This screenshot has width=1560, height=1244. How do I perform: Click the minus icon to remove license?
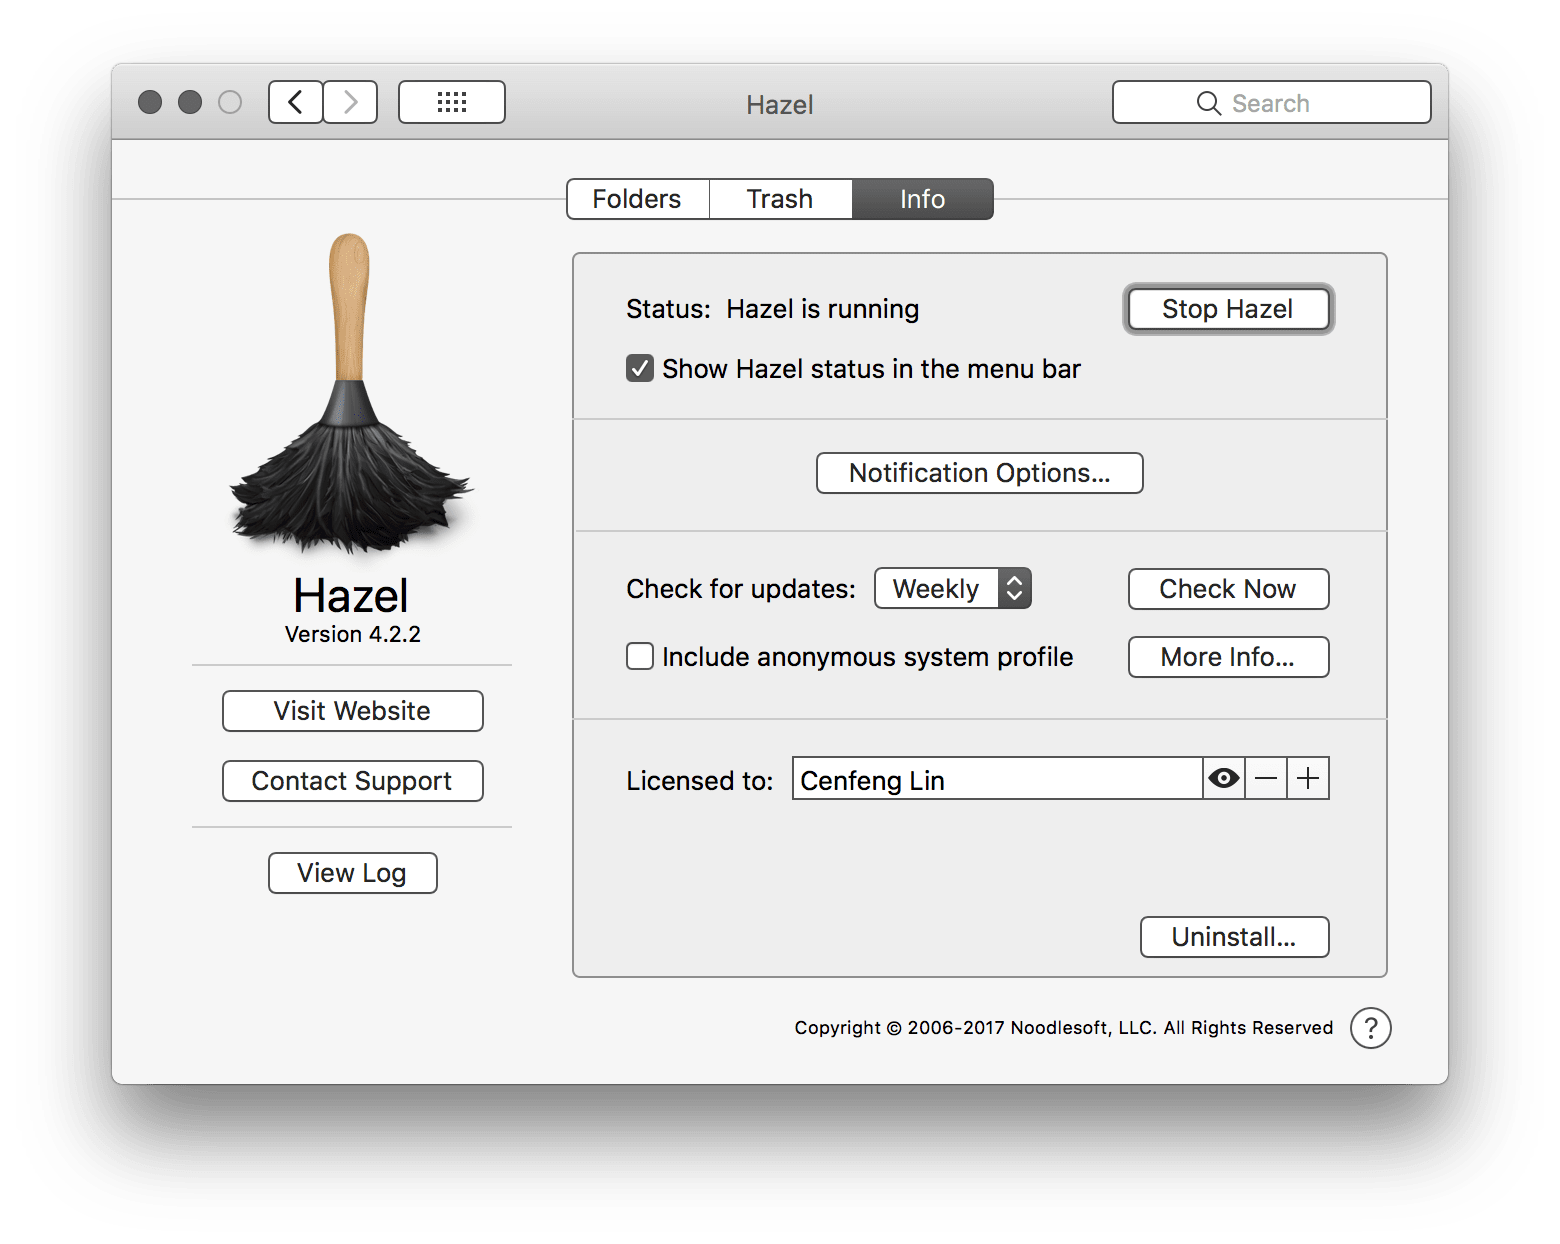pos(1266,778)
